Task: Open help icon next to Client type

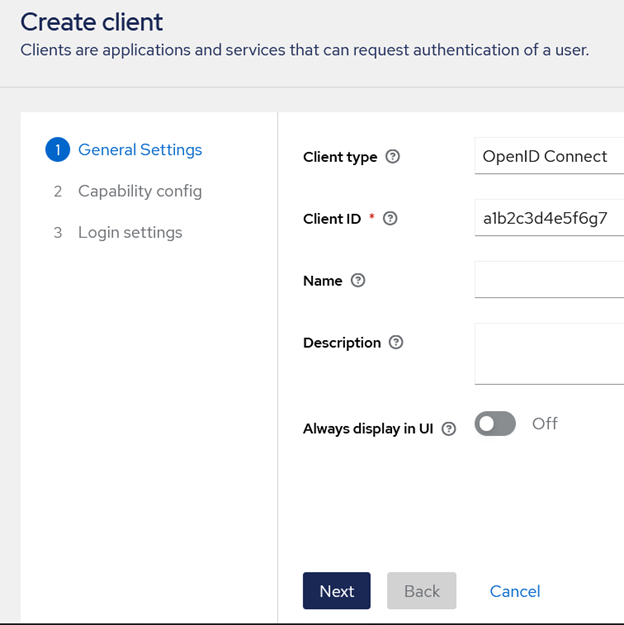Action: click(392, 157)
